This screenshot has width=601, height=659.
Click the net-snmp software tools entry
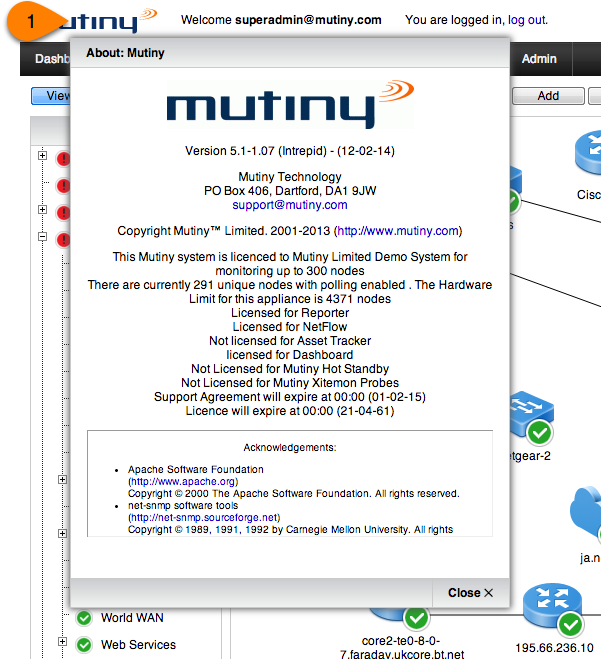point(183,506)
